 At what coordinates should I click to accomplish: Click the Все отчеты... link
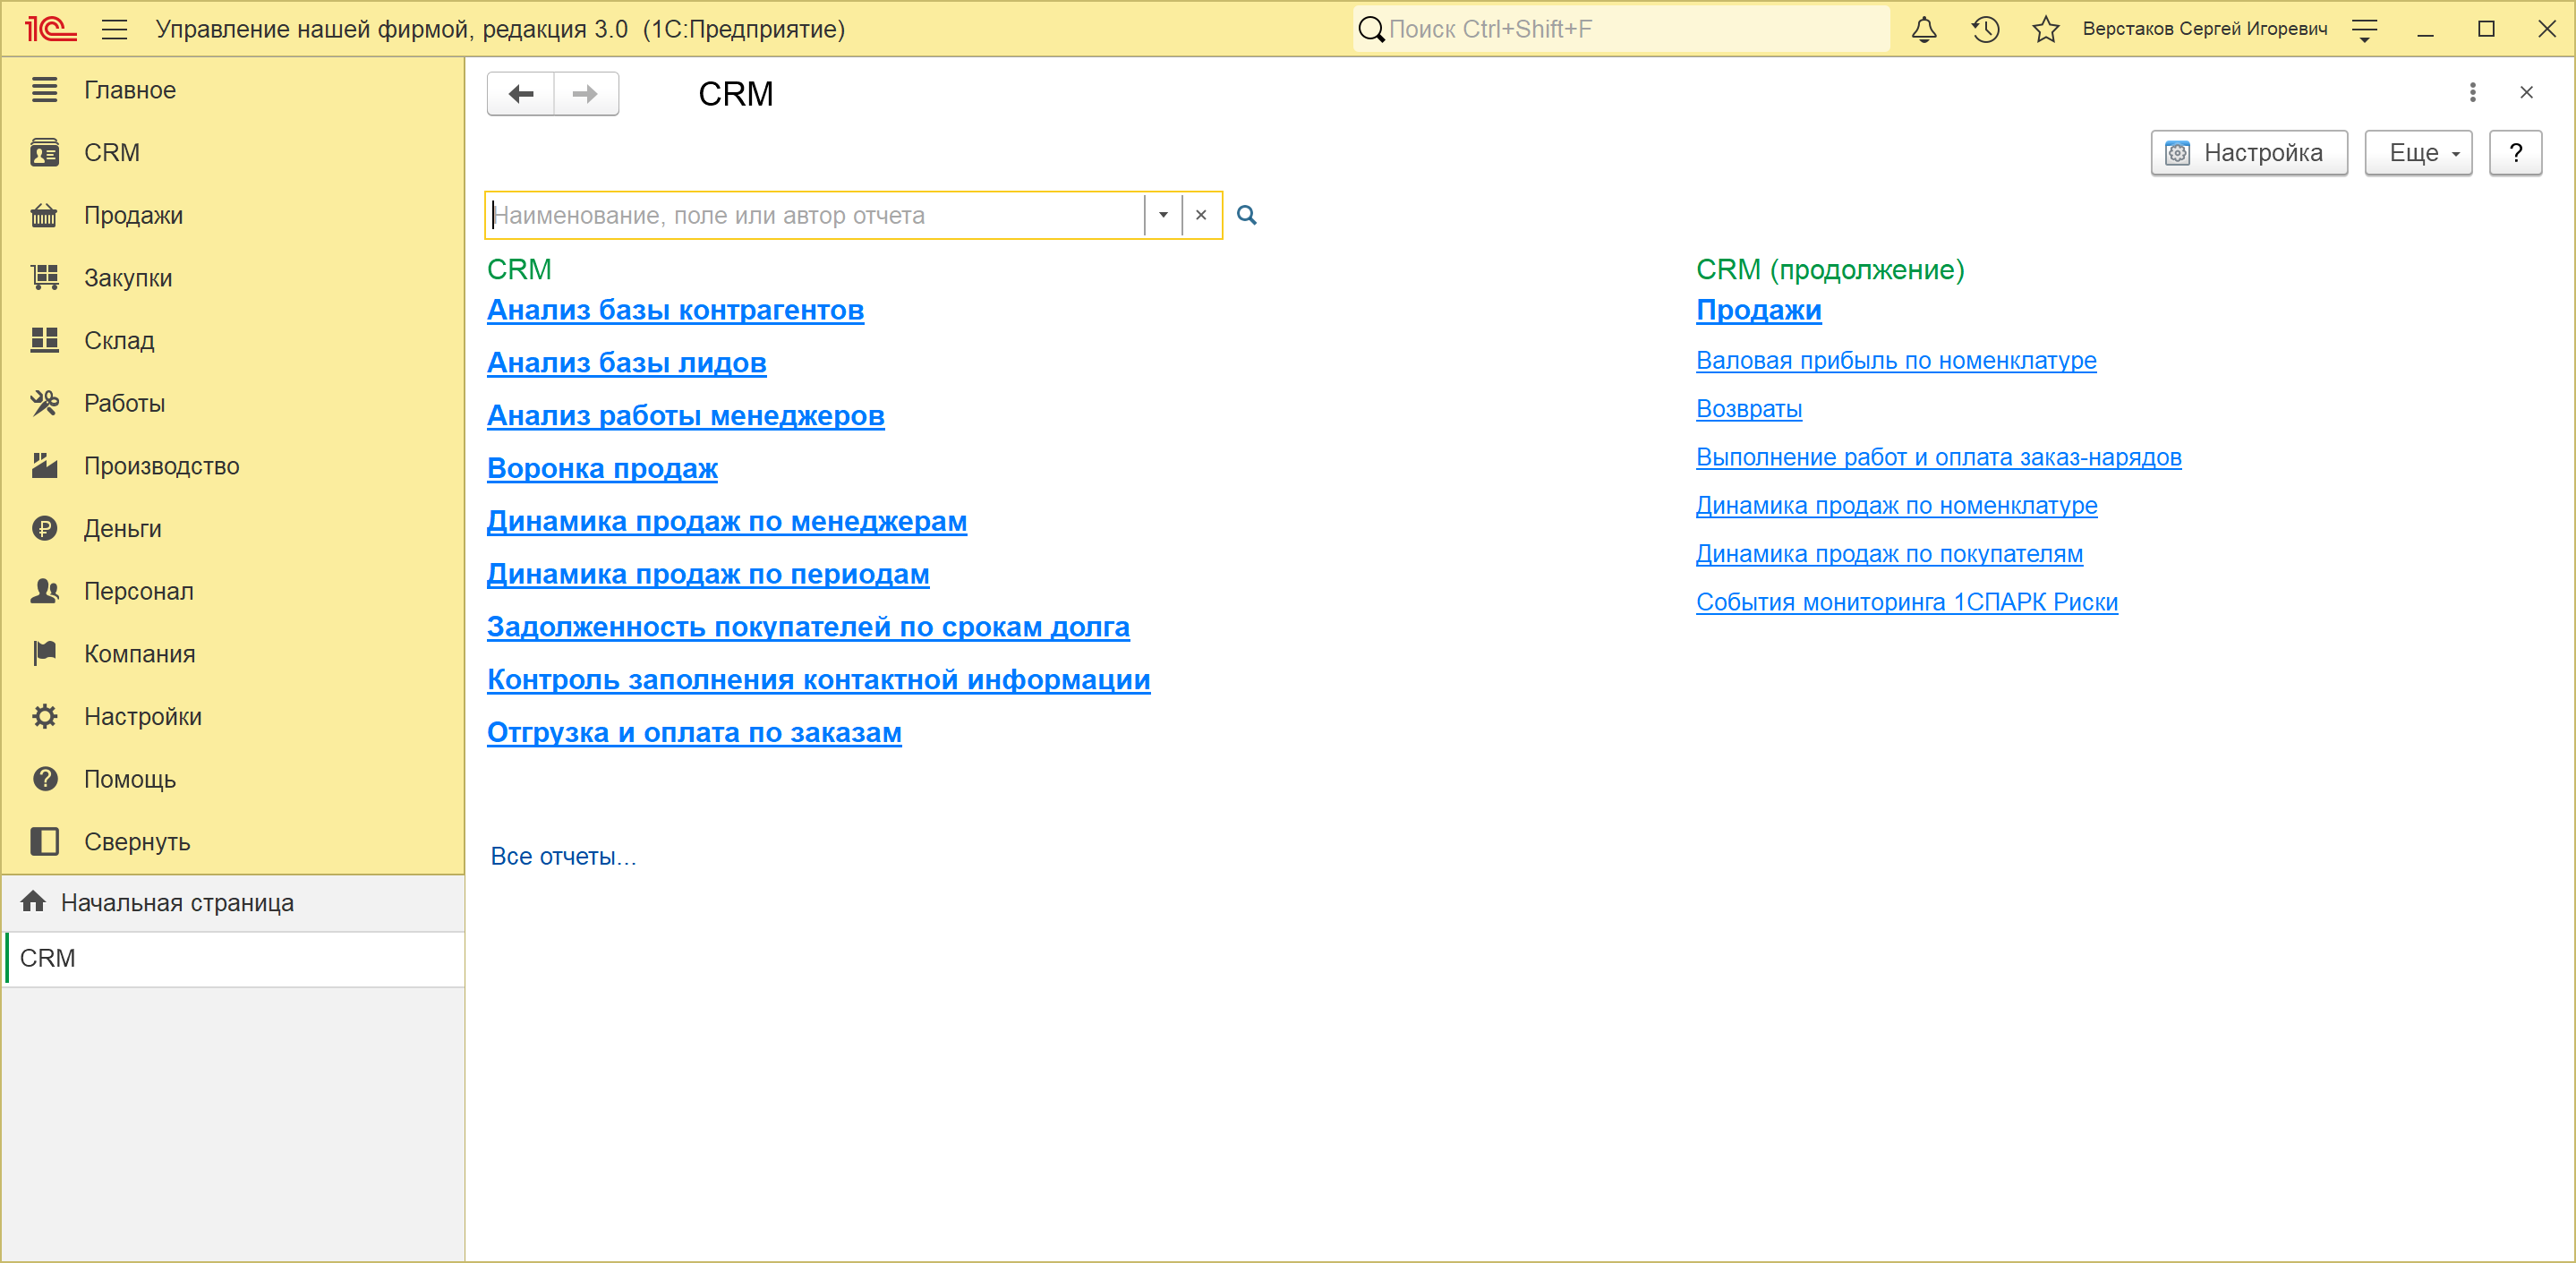(563, 857)
